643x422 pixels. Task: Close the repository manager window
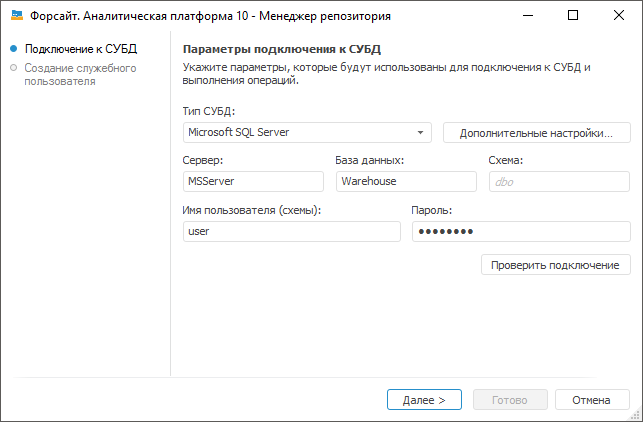click(619, 16)
